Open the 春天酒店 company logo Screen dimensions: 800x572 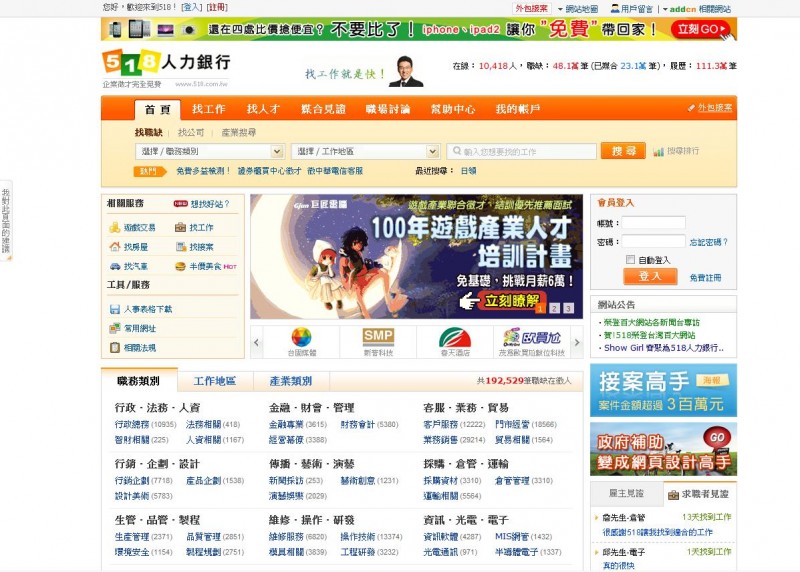(x=455, y=340)
